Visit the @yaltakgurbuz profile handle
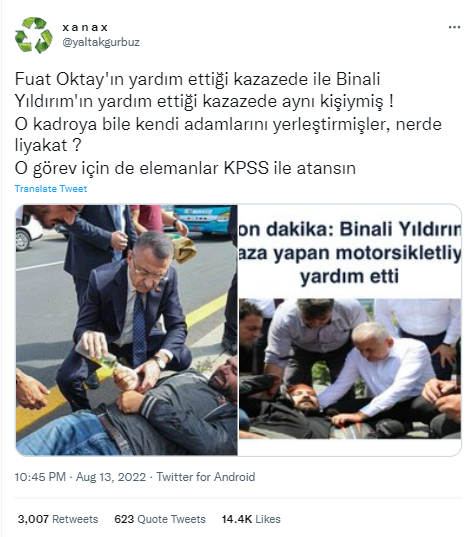 click(101, 42)
